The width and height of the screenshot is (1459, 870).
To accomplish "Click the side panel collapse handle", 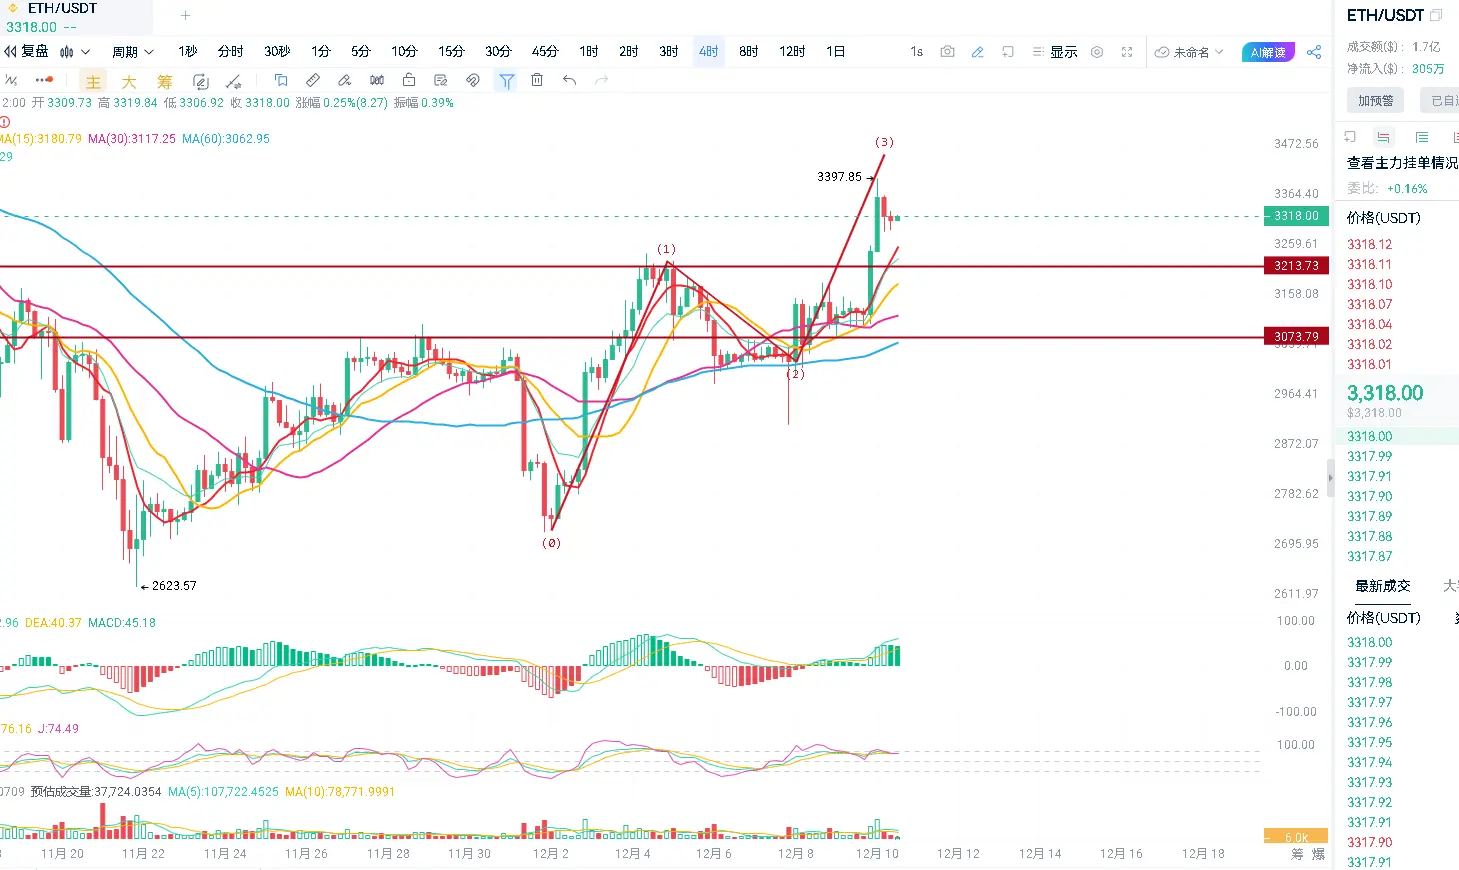I will 1330,477.
